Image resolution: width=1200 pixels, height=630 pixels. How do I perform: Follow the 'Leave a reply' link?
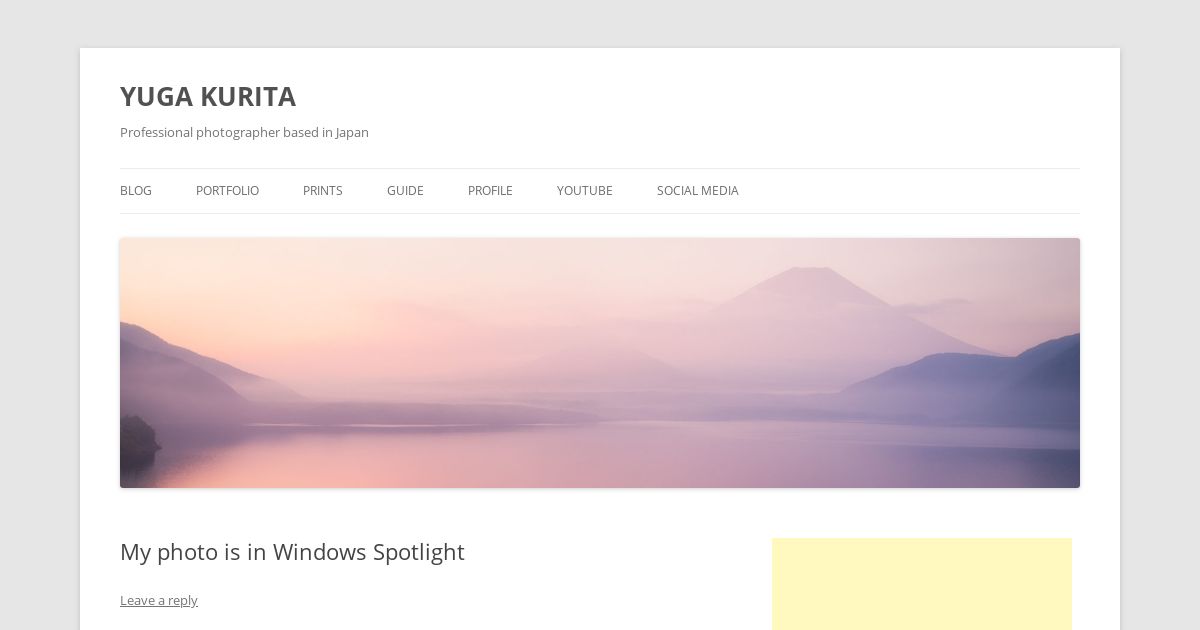tap(159, 600)
